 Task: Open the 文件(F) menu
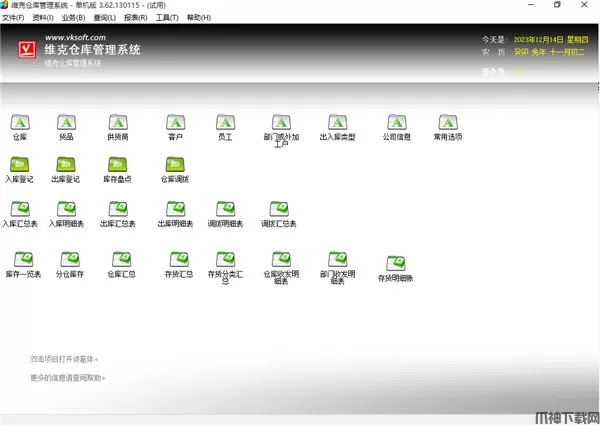pos(13,18)
